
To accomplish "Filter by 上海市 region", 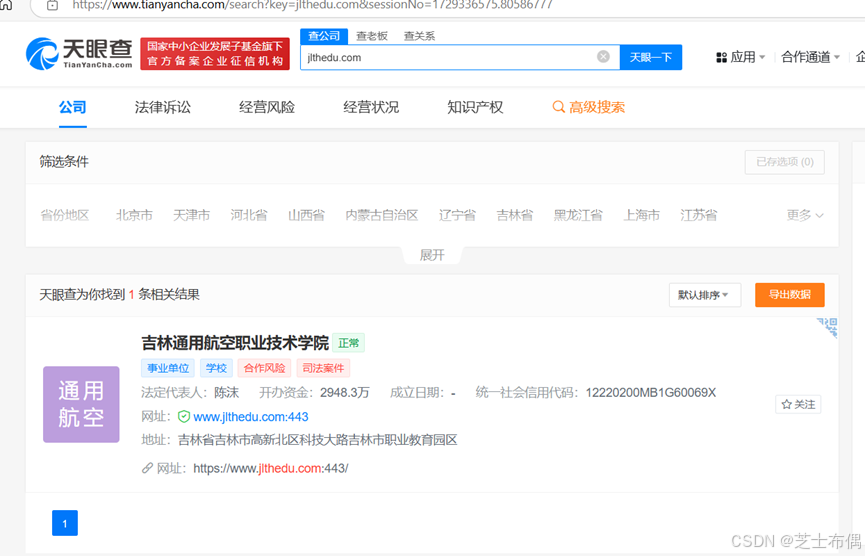I will (x=642, y=215).
